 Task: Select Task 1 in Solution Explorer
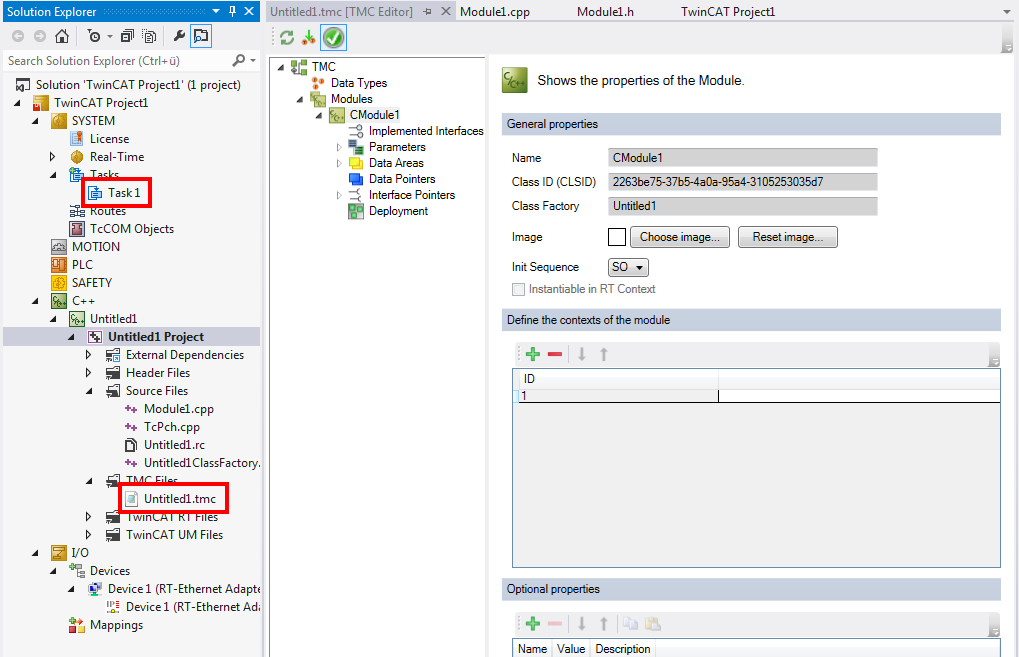[123, 193]
